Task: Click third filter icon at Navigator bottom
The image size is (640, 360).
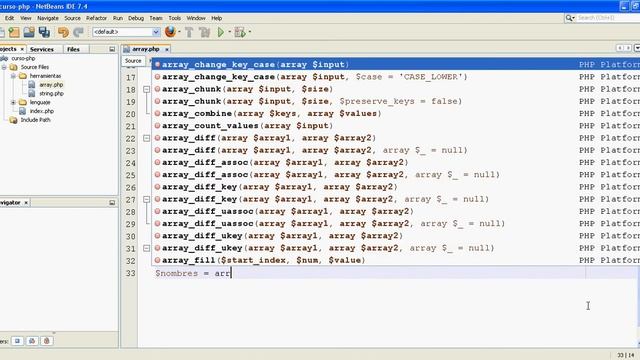Action: pyautogui.click(x=47, y=341)
